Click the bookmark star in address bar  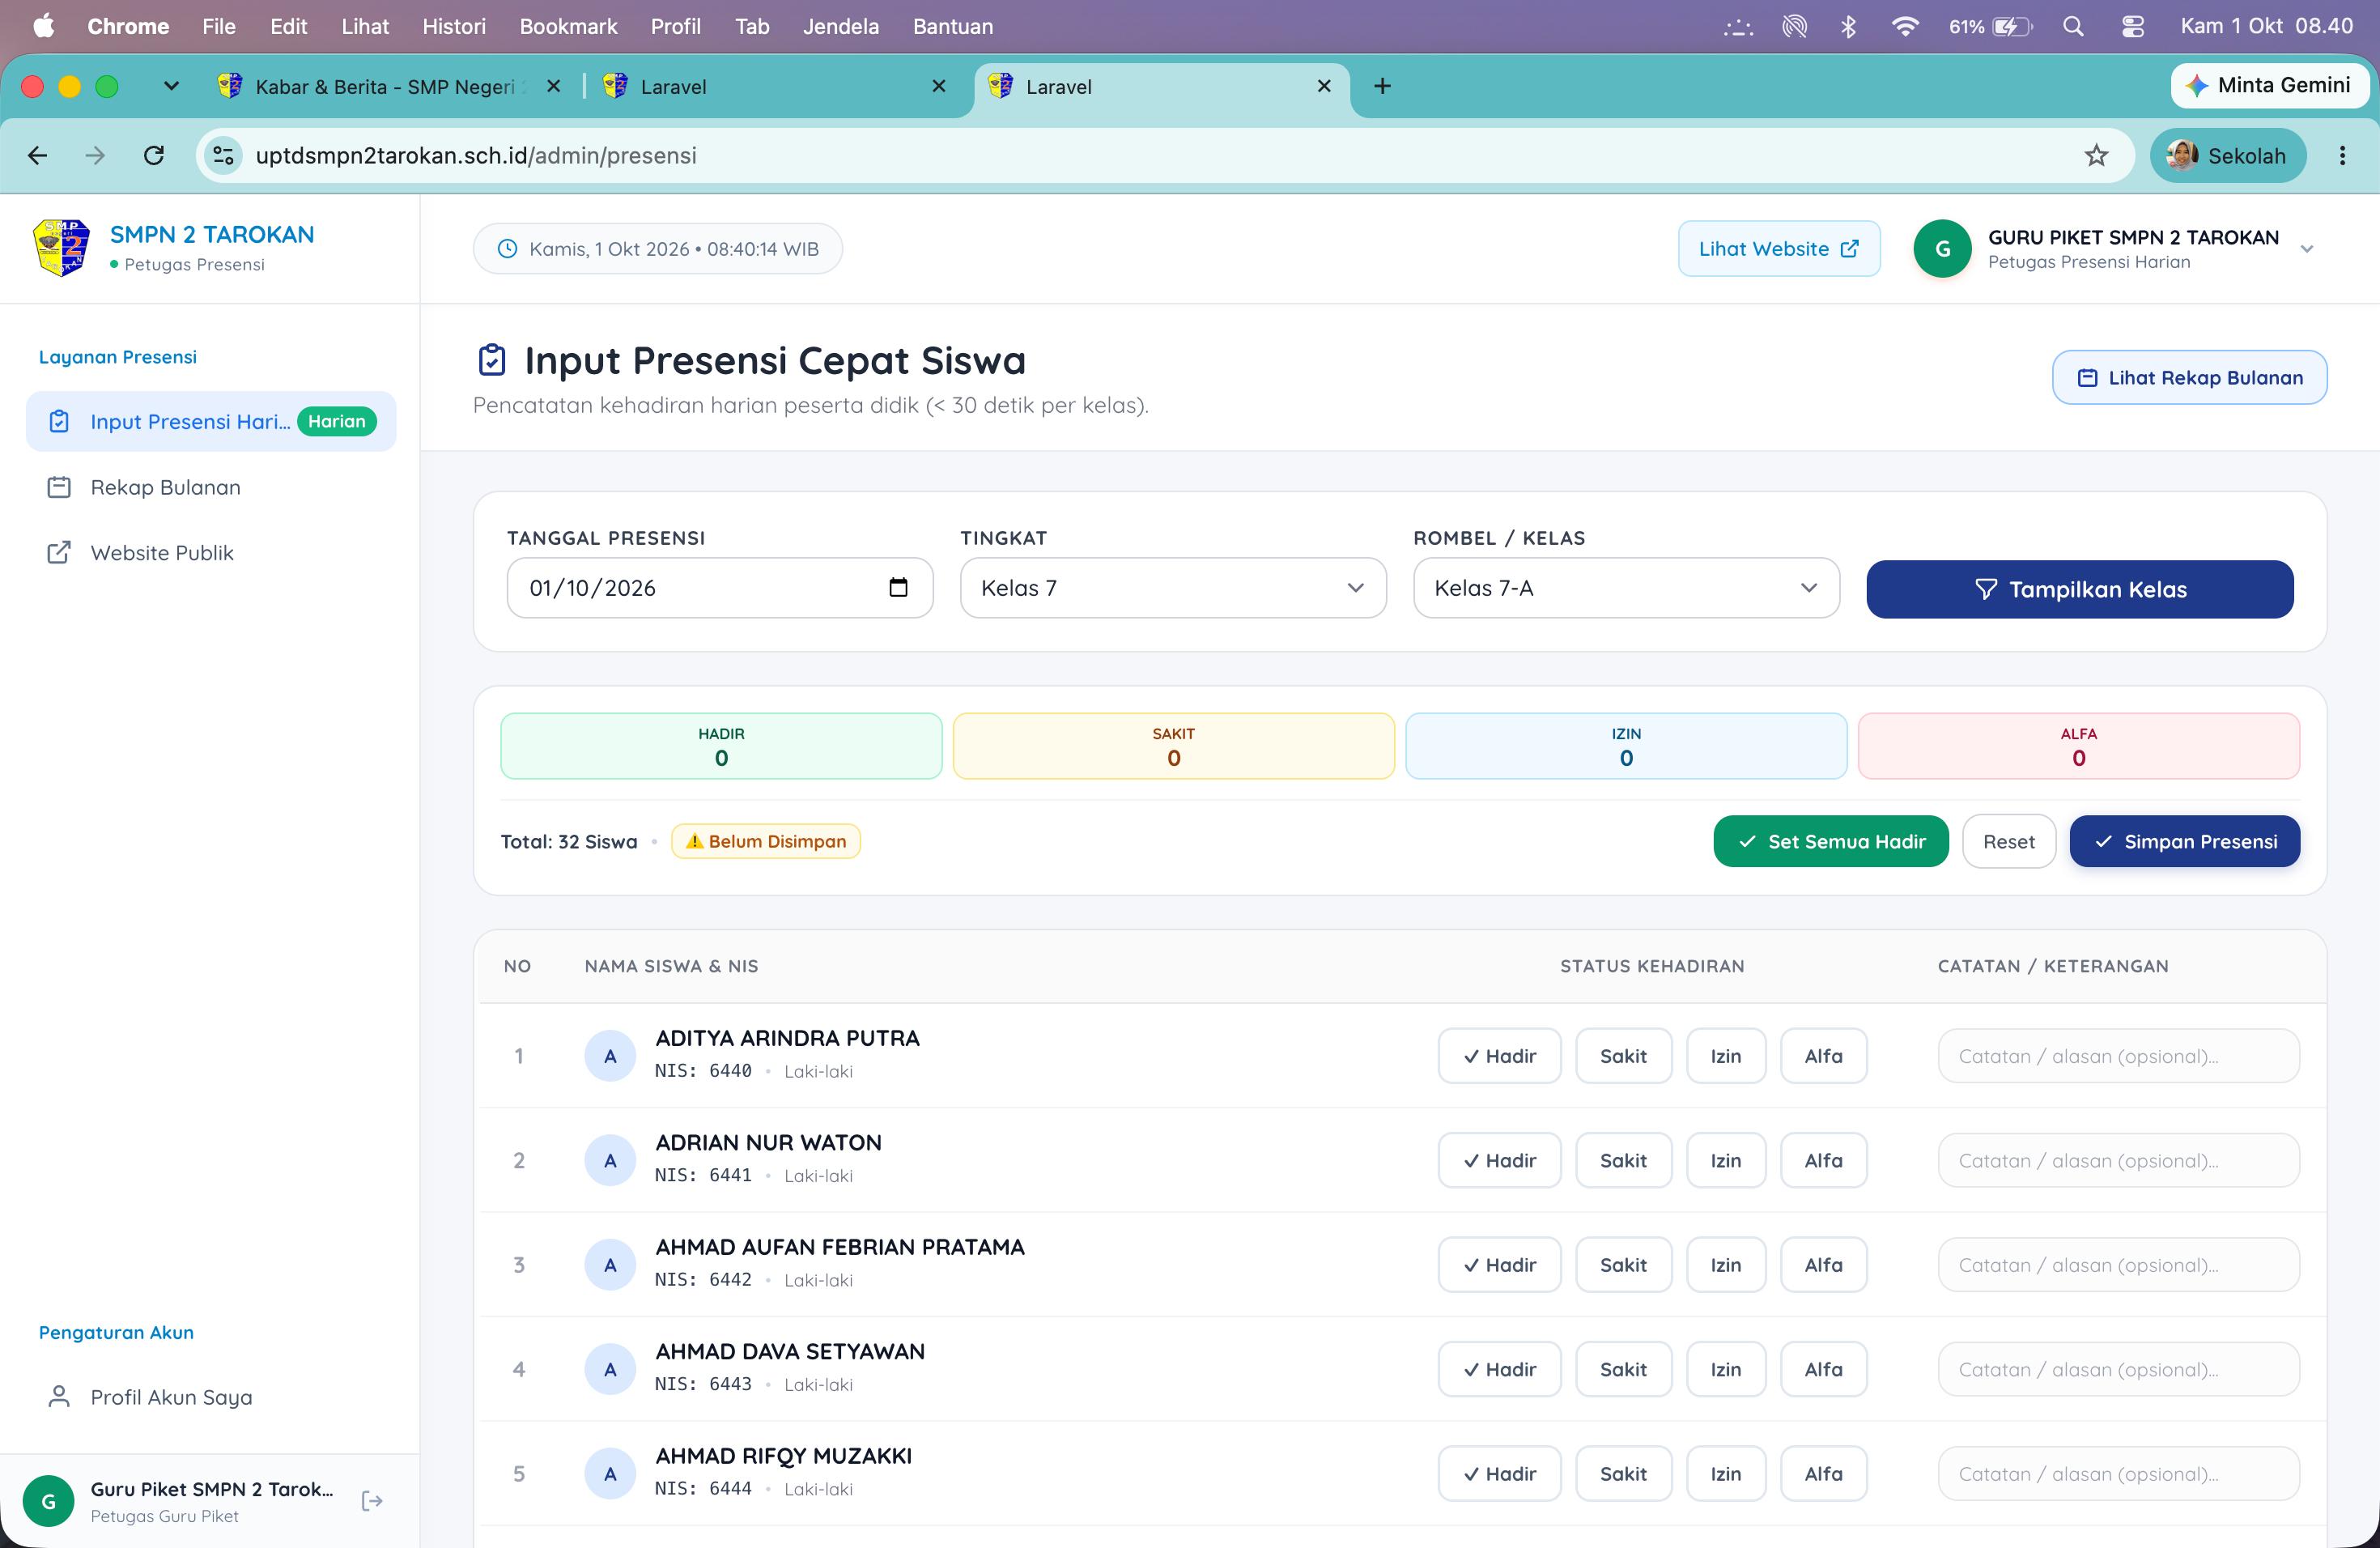click(2096, 155)
